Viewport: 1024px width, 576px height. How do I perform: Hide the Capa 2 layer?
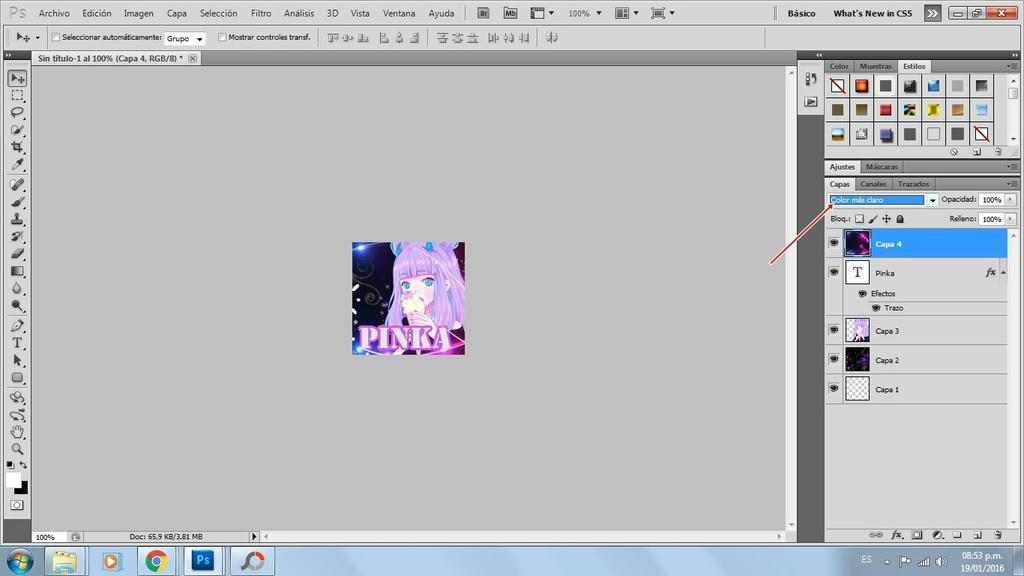[x=834, y=359]
